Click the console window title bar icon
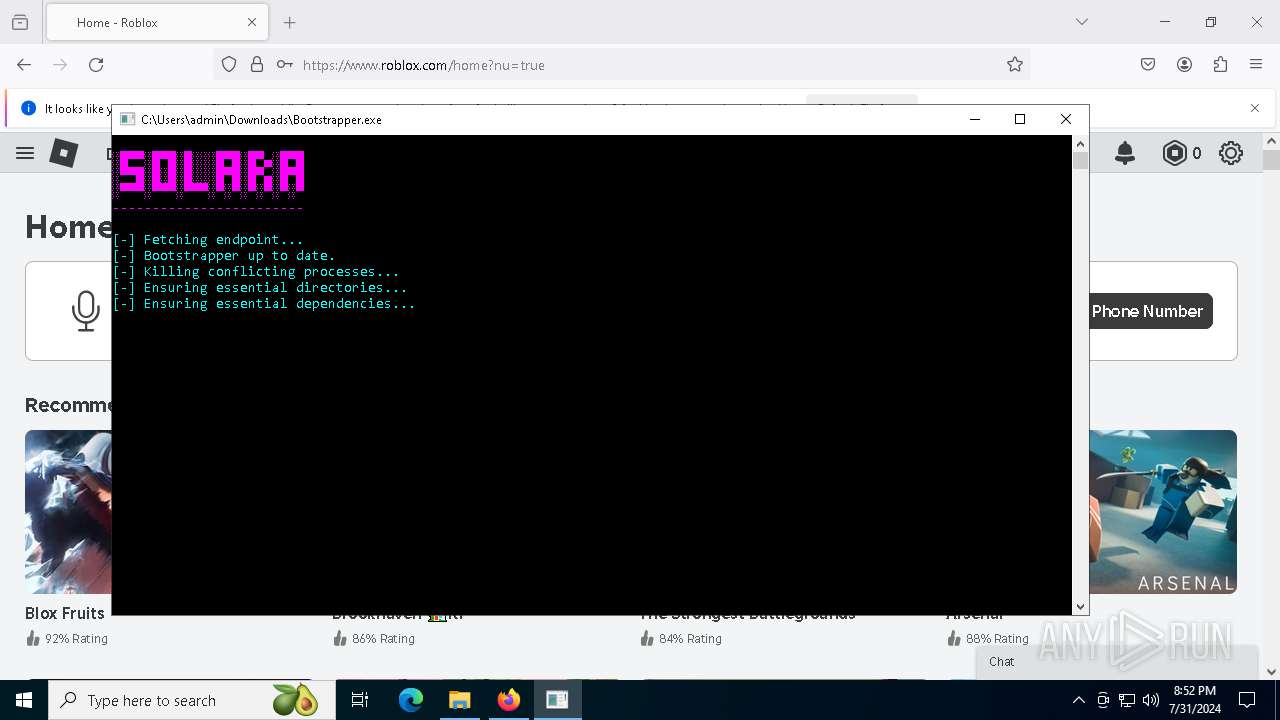The image size is (1280, 720). [x=127, y=119]
